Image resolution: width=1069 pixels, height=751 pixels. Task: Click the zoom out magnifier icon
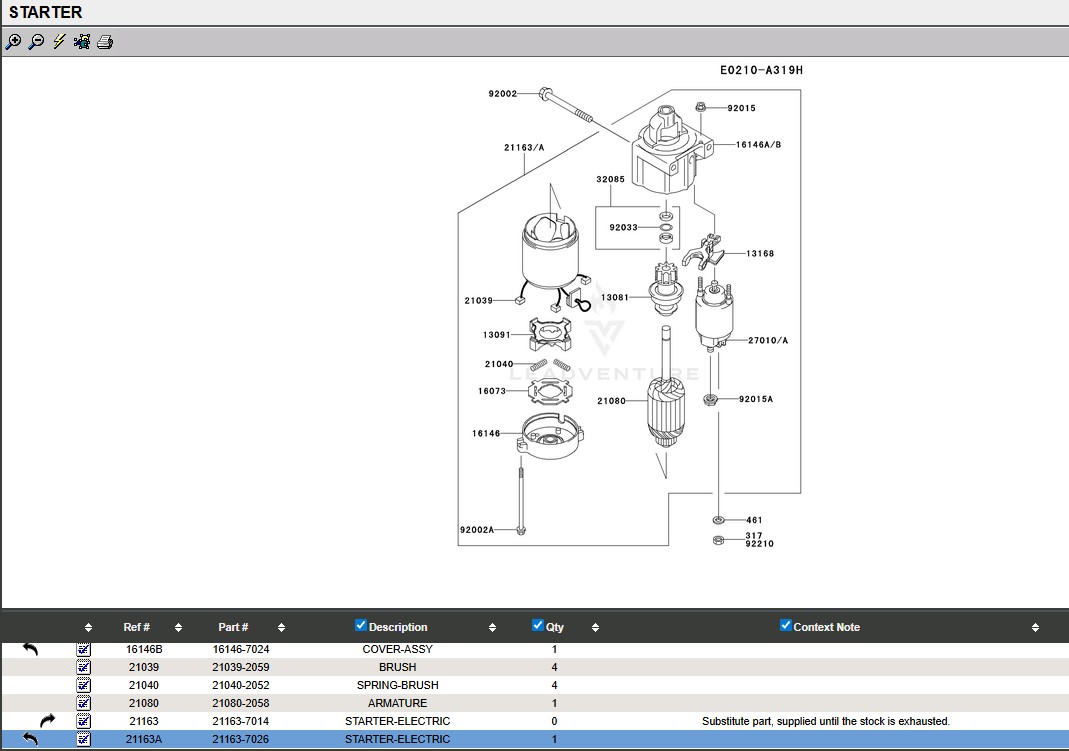36,42
